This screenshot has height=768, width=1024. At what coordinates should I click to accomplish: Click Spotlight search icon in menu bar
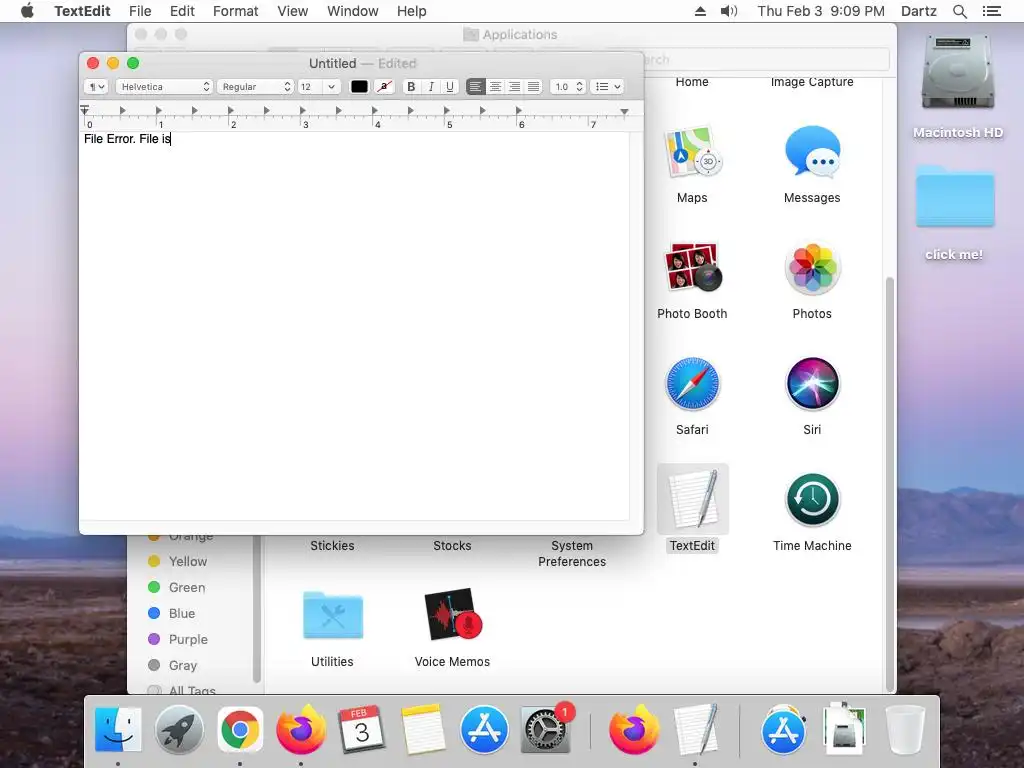[959, 11]
